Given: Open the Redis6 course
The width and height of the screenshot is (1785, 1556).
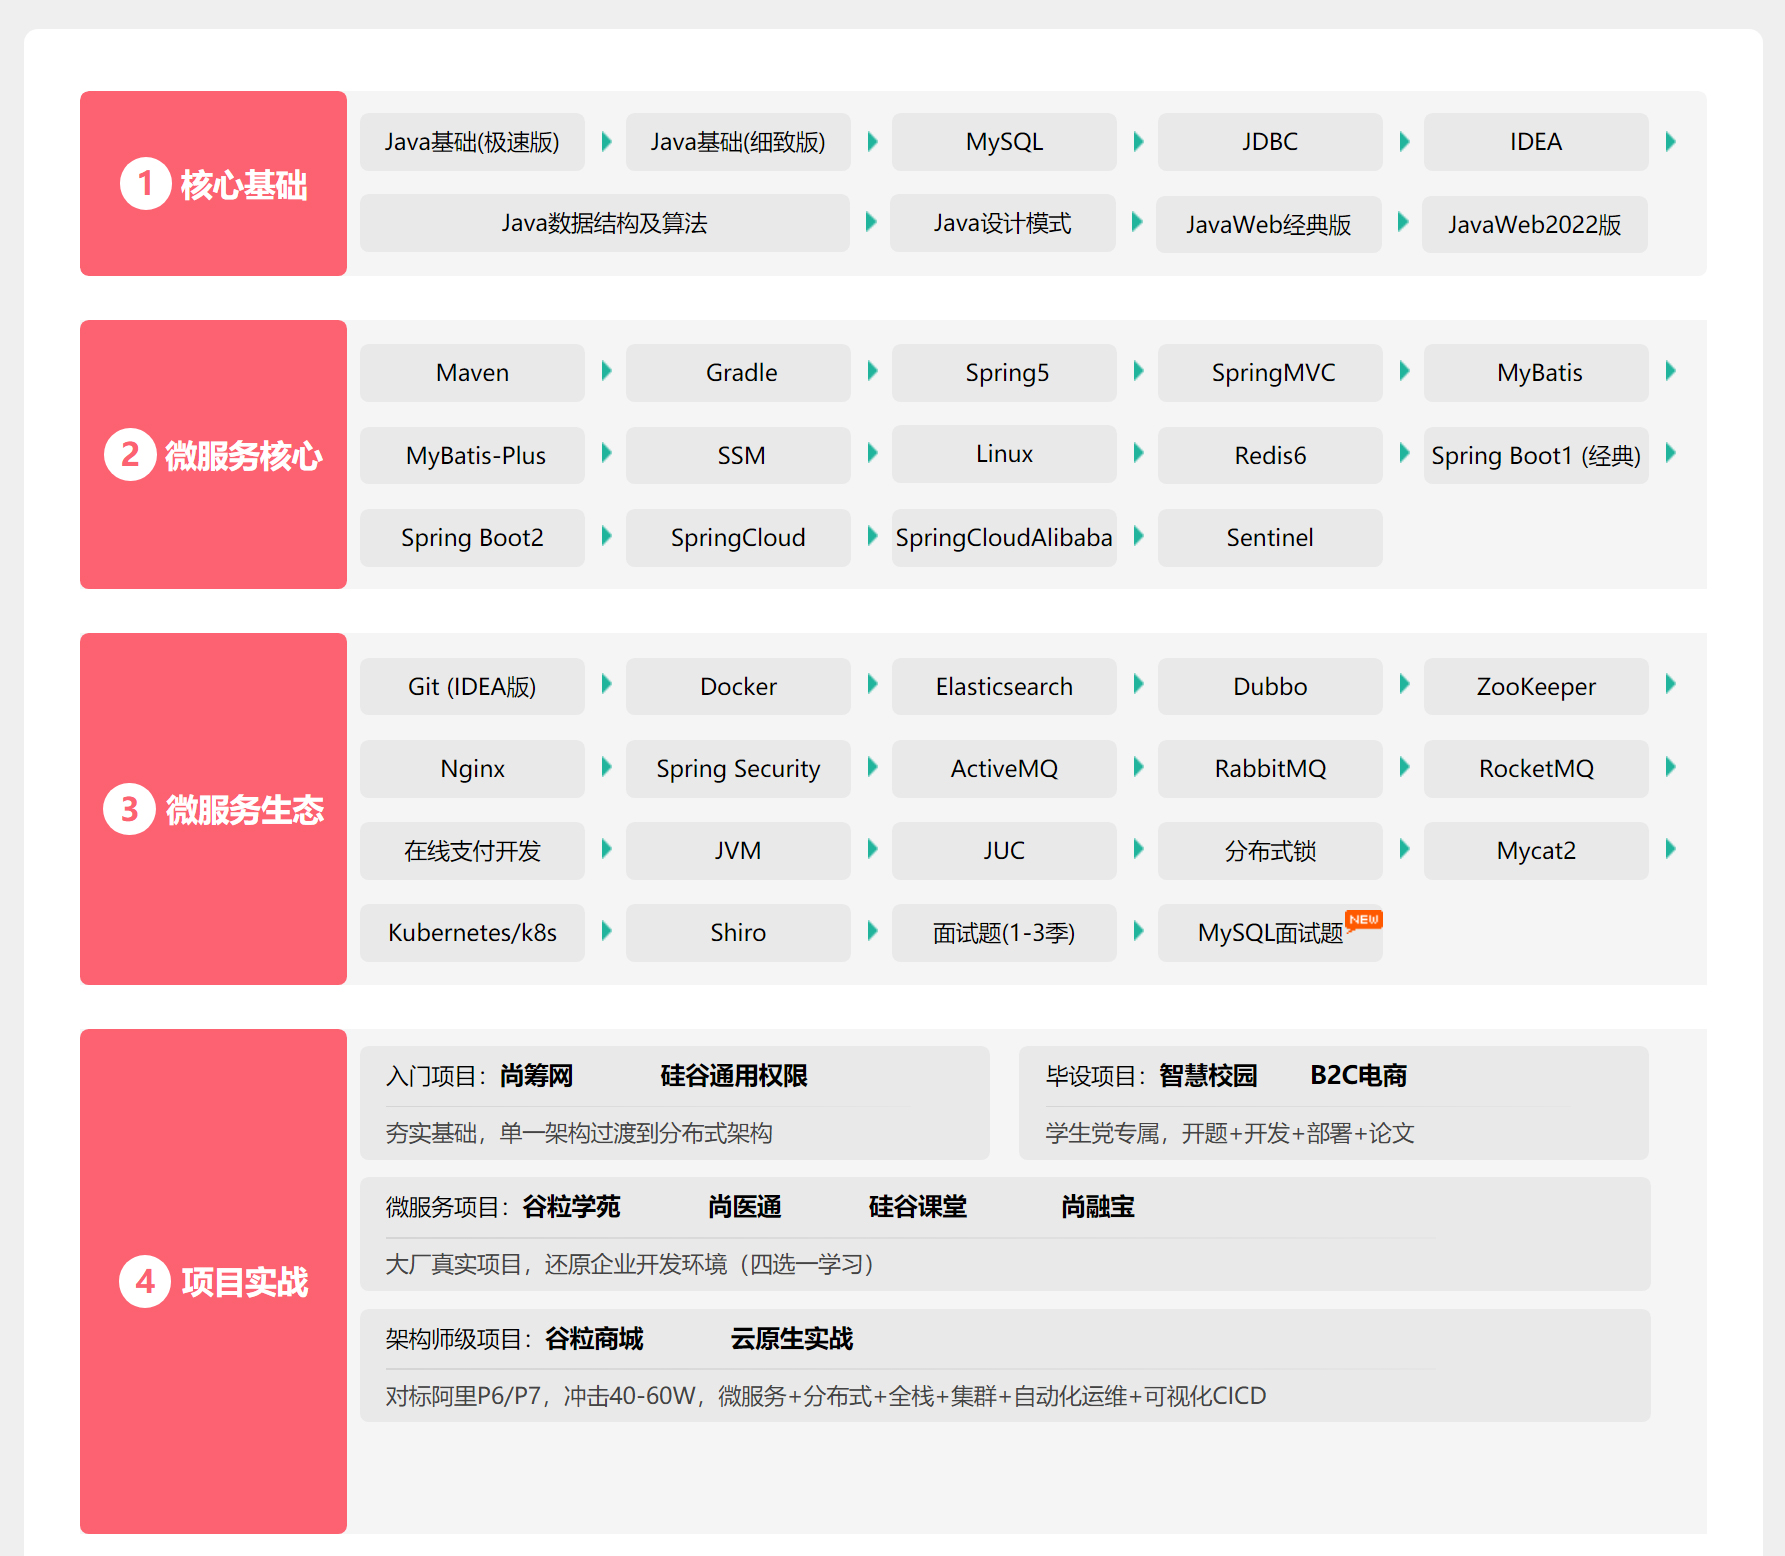Looking at the screenshot, I should (x=1270, y=456).
